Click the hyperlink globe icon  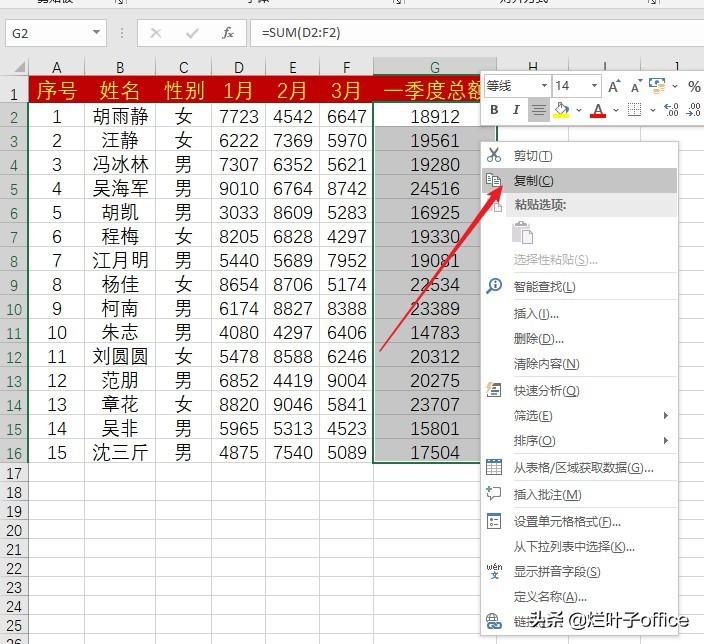494,622
